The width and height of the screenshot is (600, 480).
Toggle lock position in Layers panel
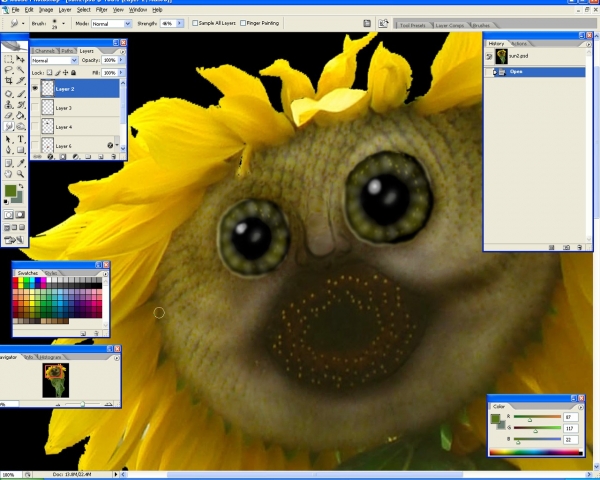(x=65, y=72)
